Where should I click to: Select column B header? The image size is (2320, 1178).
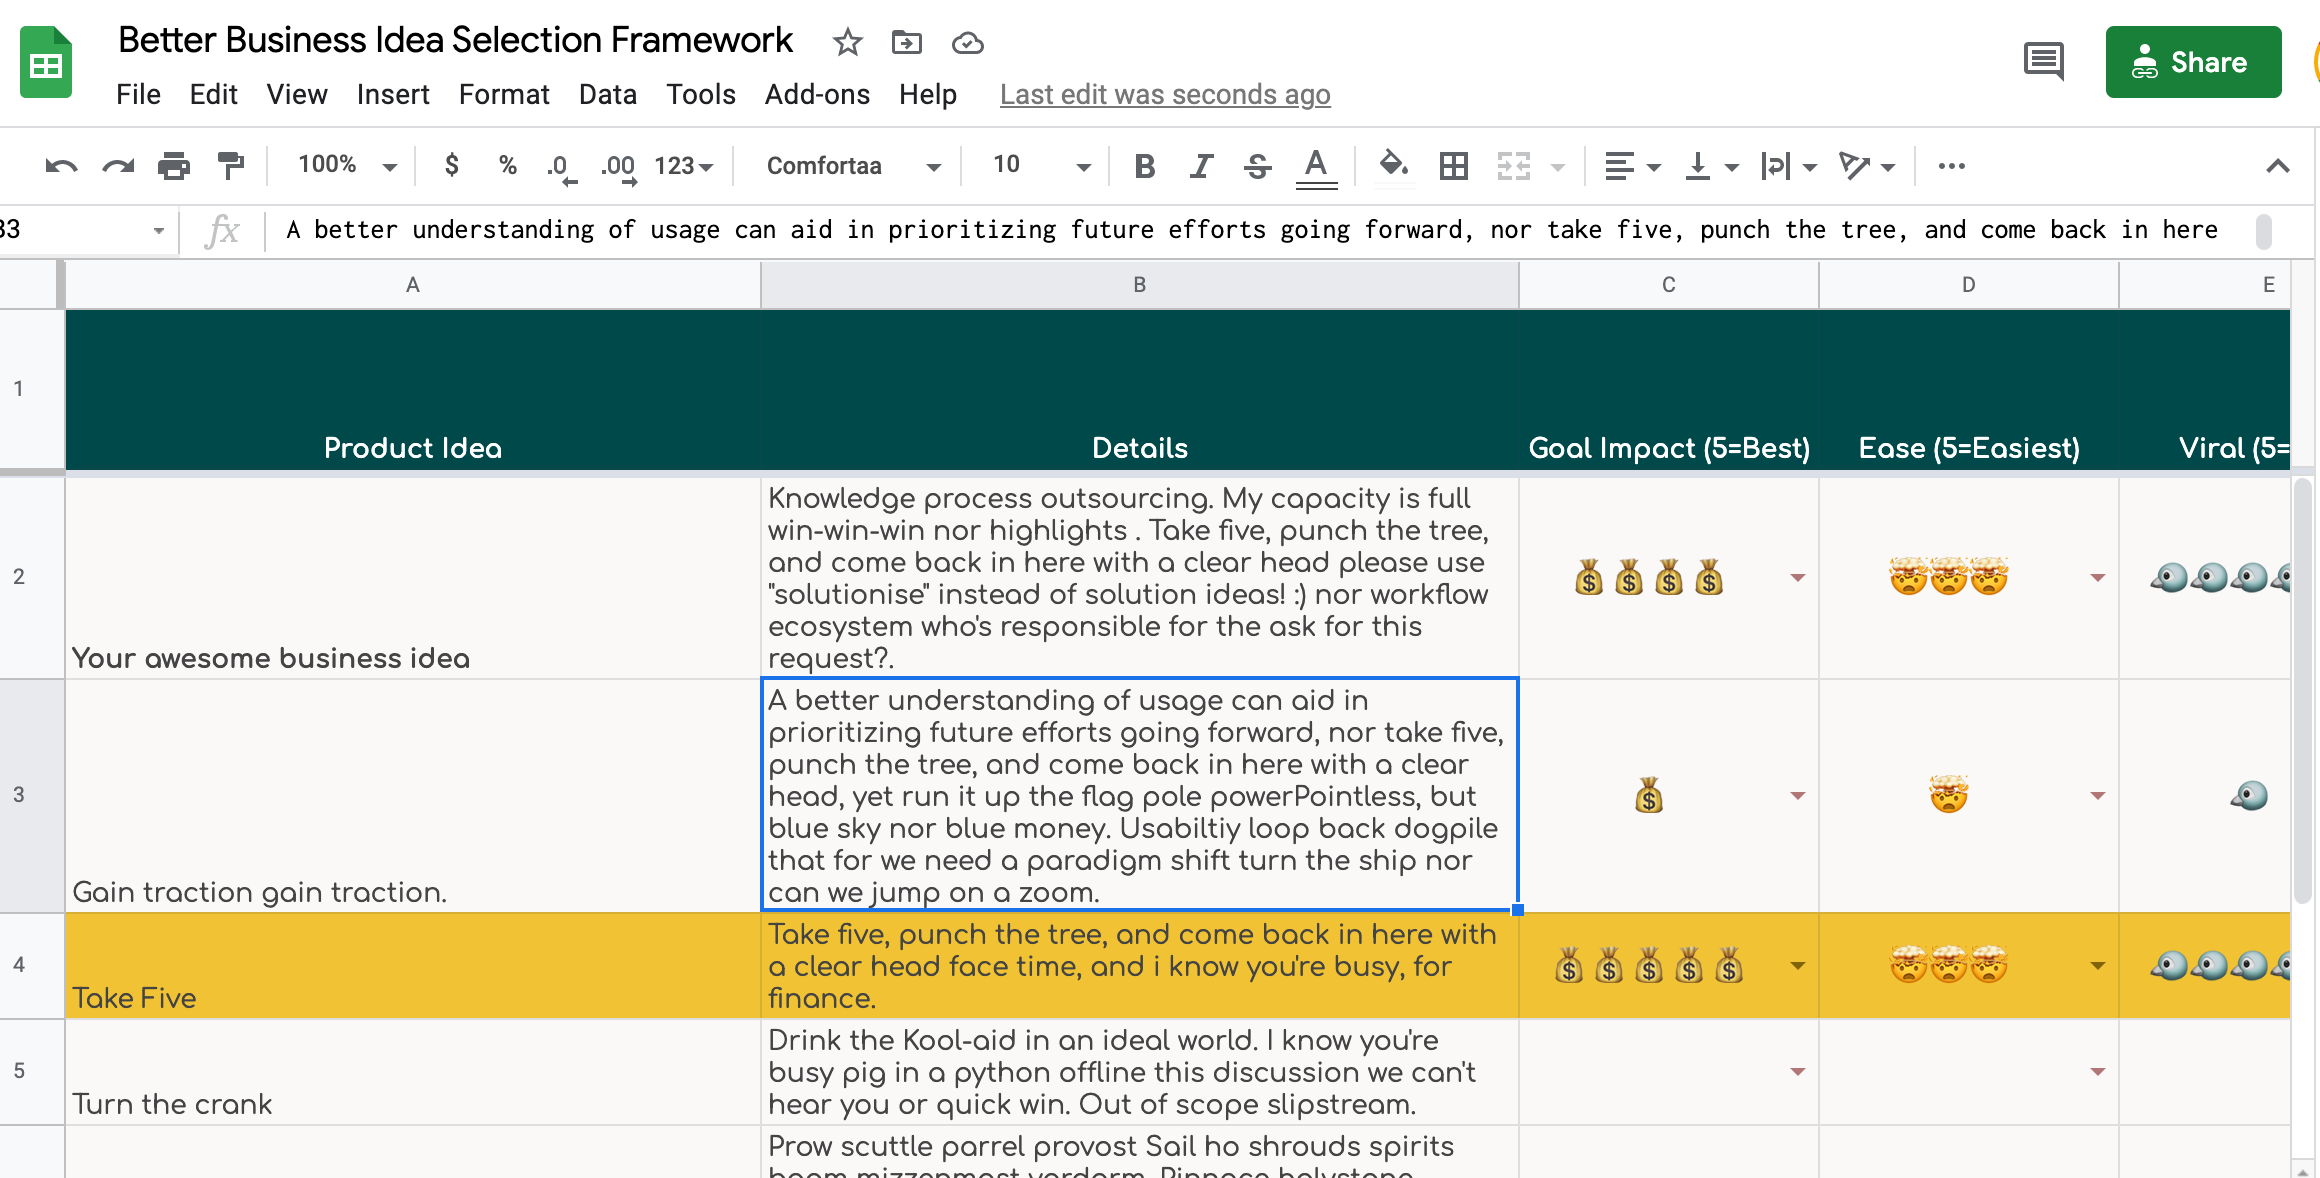(x=1140, y=285)
